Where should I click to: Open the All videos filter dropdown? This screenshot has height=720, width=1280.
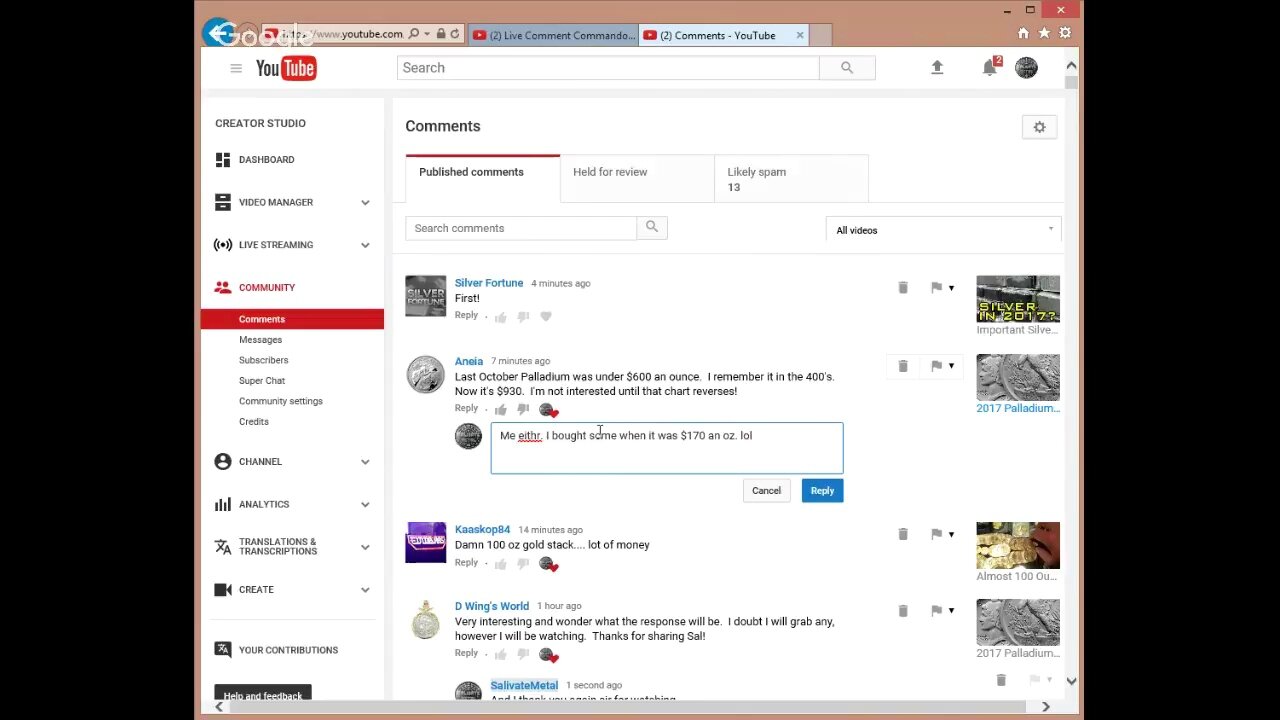[944, 230]
